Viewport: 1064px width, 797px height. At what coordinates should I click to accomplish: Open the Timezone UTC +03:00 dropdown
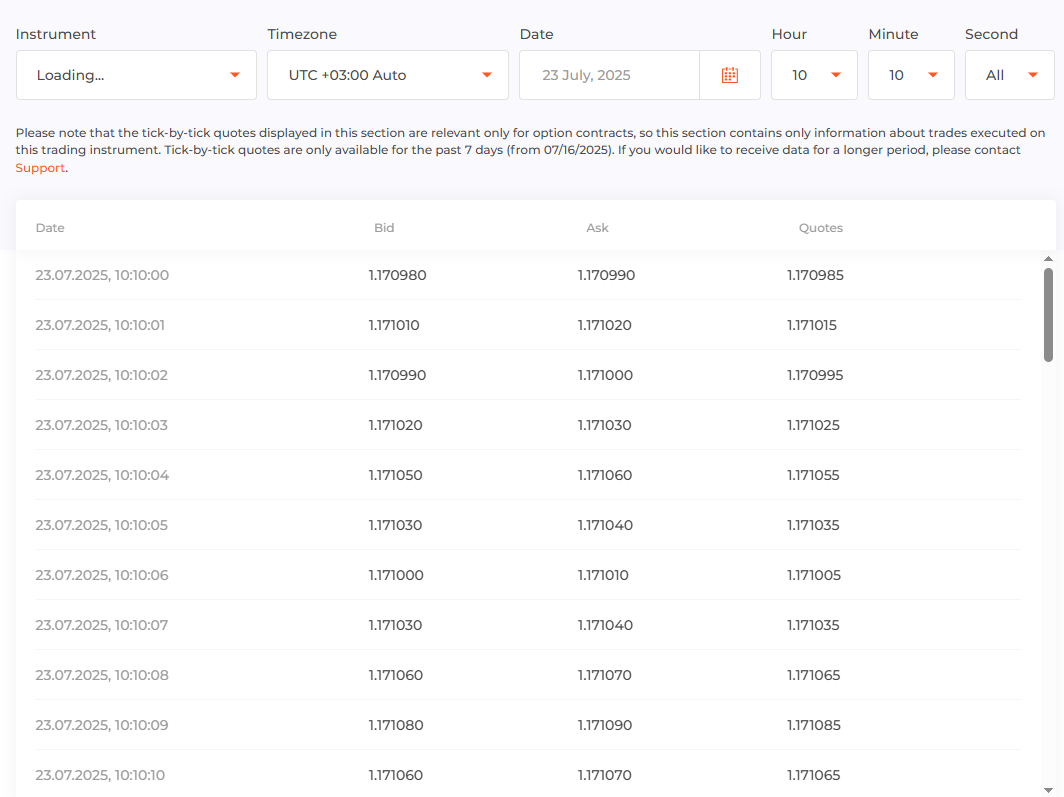click(387, 75)
